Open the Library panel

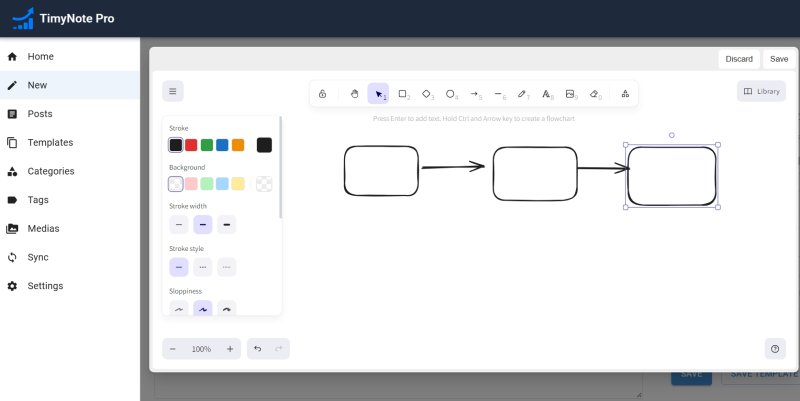point(761,91)
